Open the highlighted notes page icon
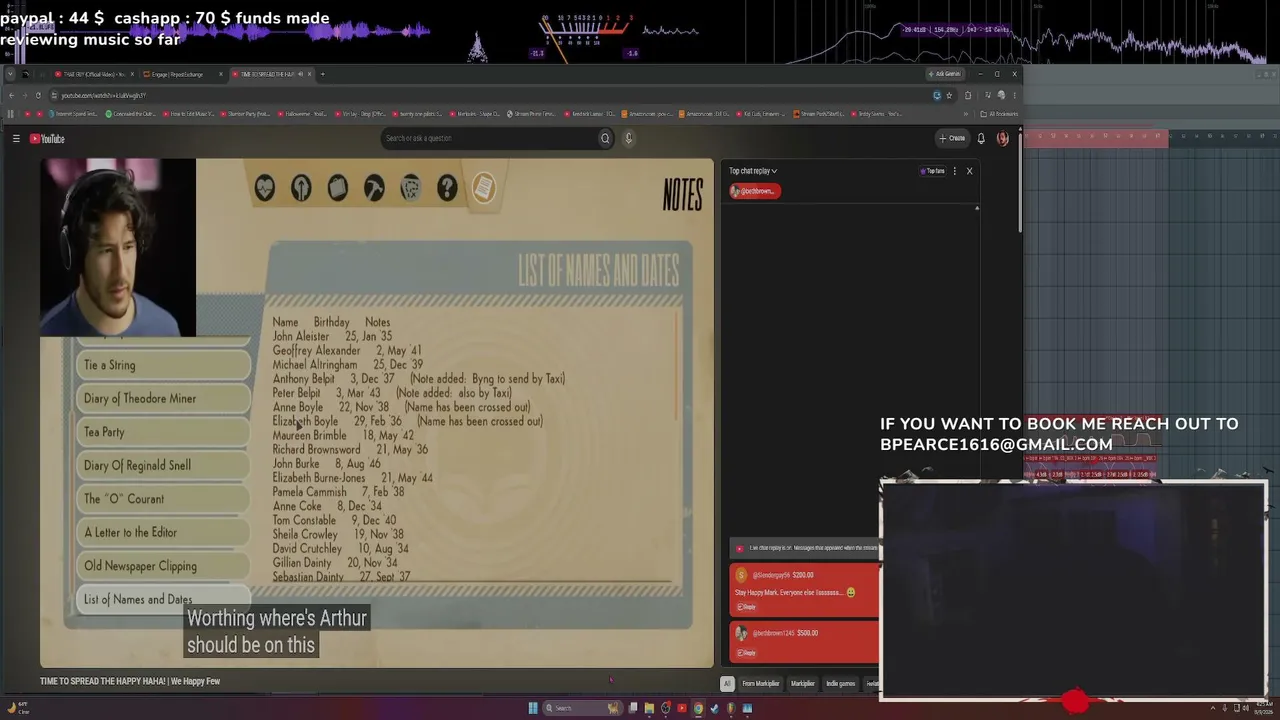1280x720 pixels. pyautogui.click(x=483, y=187)
